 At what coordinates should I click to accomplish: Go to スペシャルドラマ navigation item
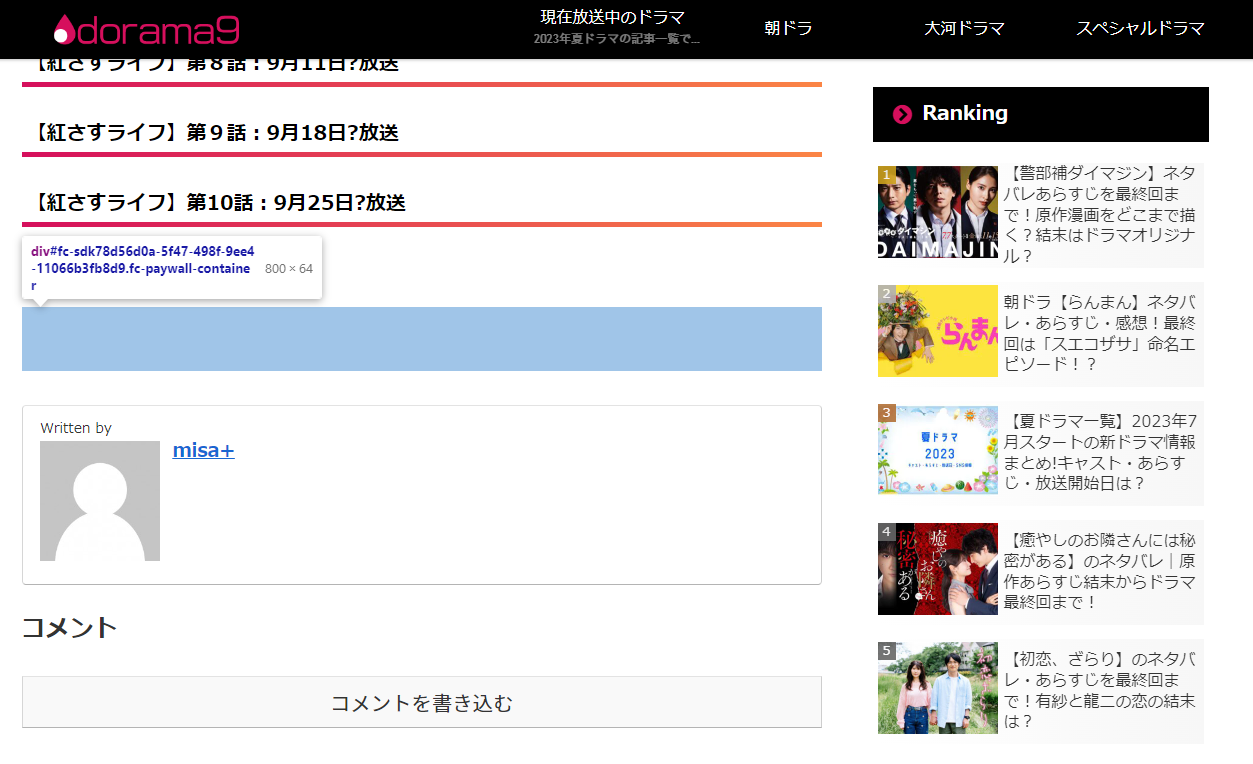(x=1140, y=28)
